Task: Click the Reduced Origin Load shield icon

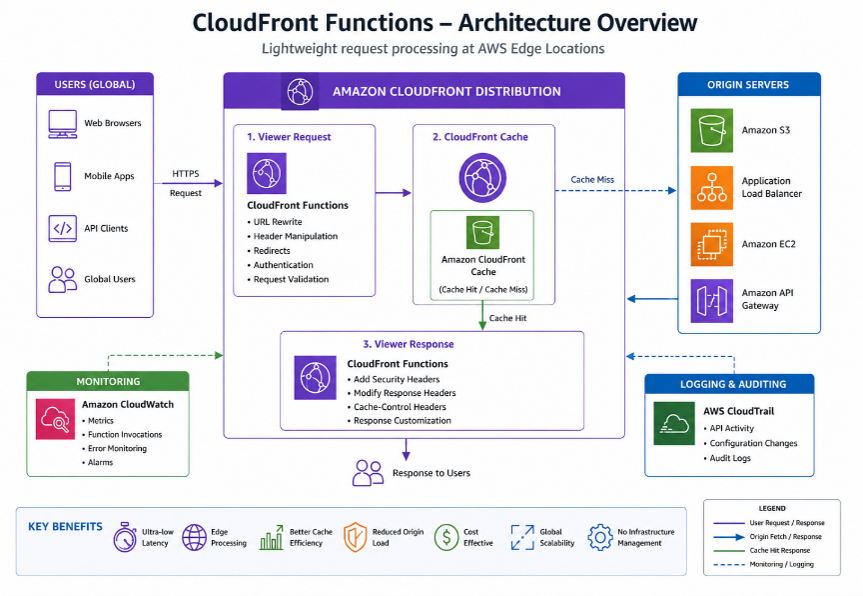Action: coord(355,537)
